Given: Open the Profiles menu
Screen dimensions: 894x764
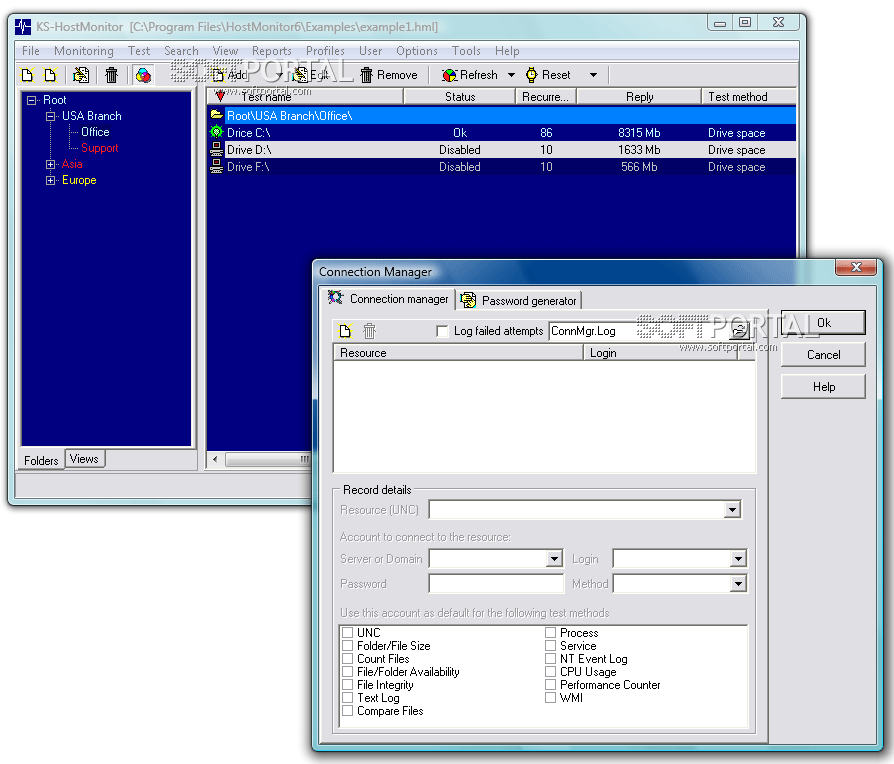Looking at the screenshot, I should [325, 51].
